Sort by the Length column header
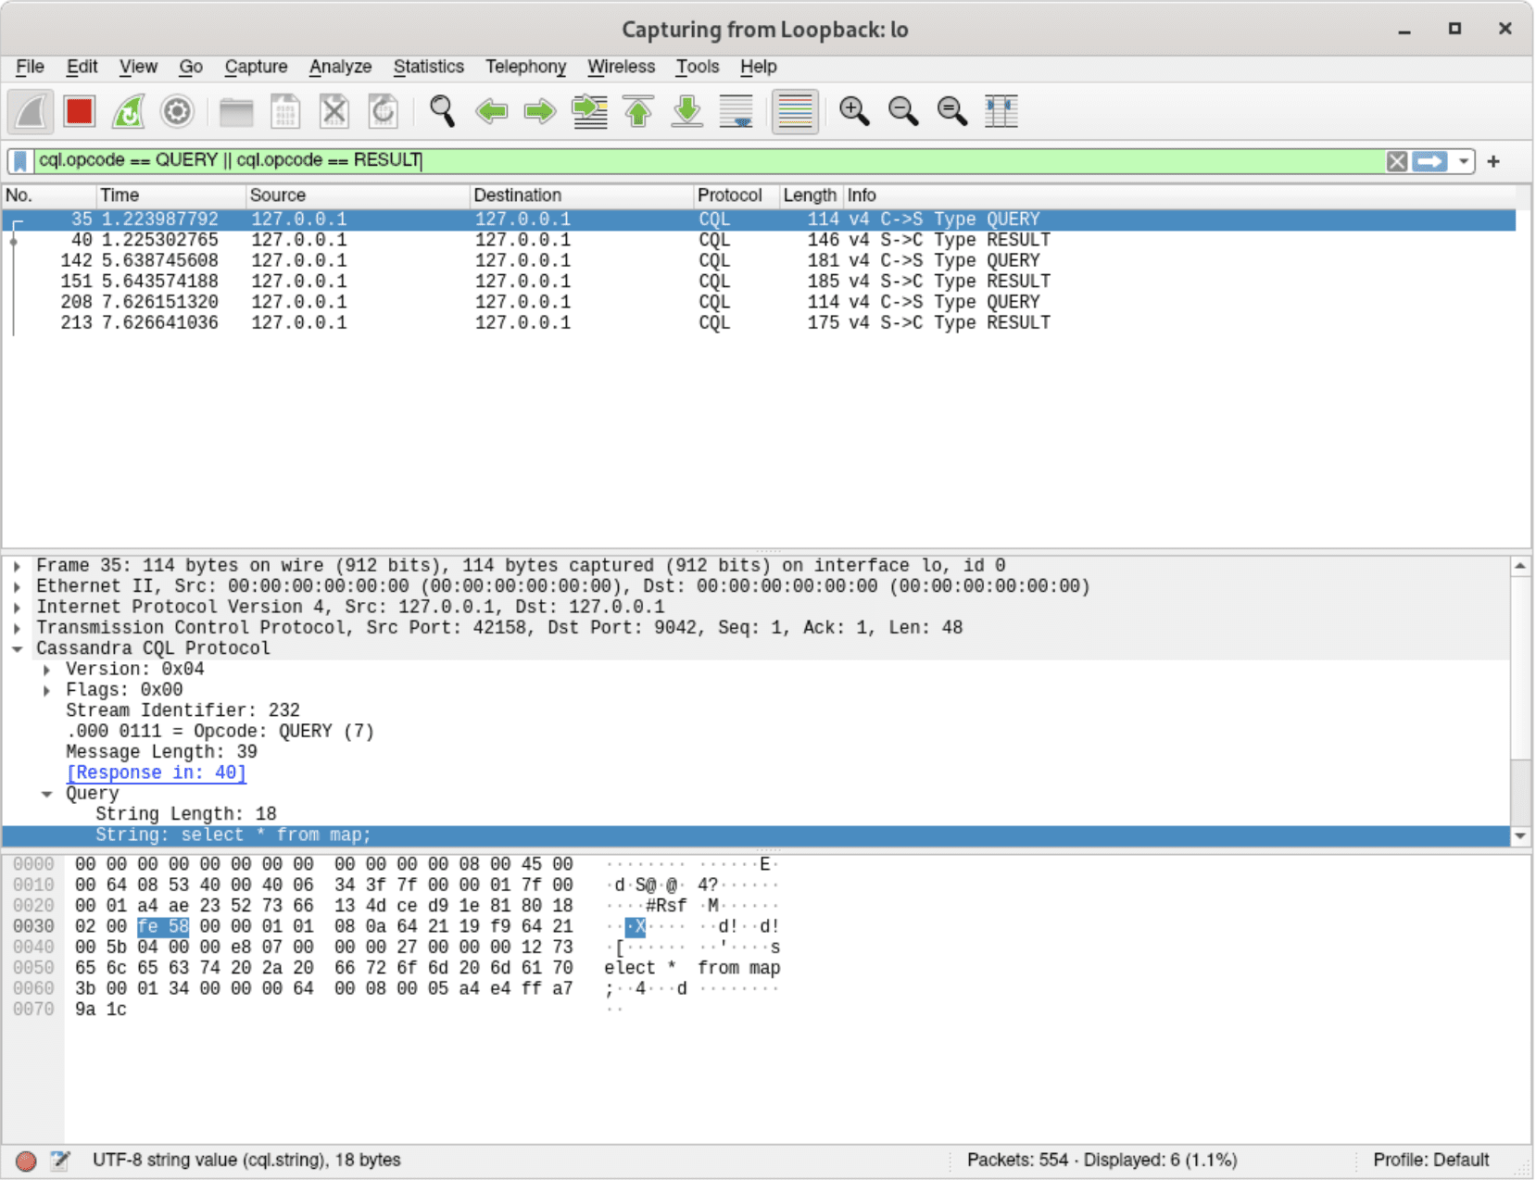 click(x=810, y=195)
